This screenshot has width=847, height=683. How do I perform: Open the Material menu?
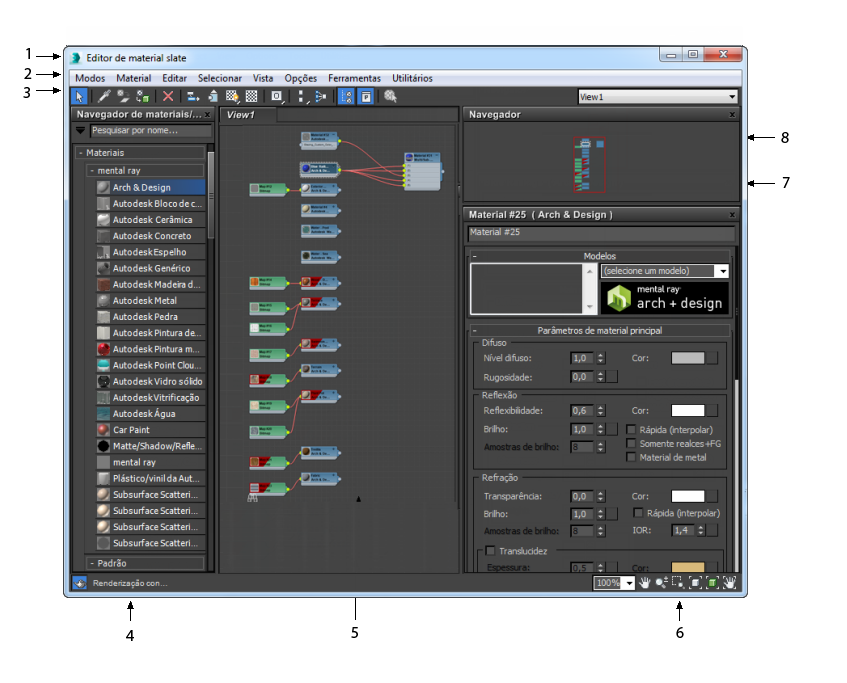pos(133,78)
